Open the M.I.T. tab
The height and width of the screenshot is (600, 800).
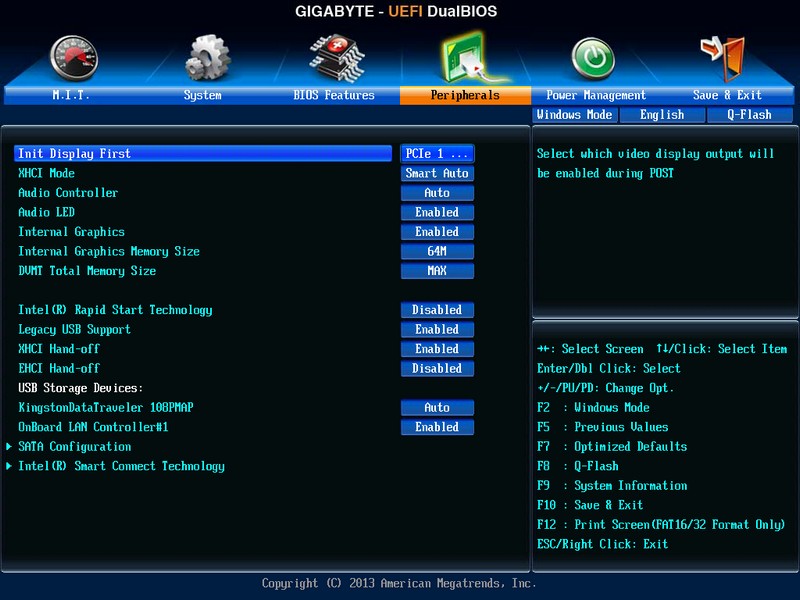tap(70, 95)
